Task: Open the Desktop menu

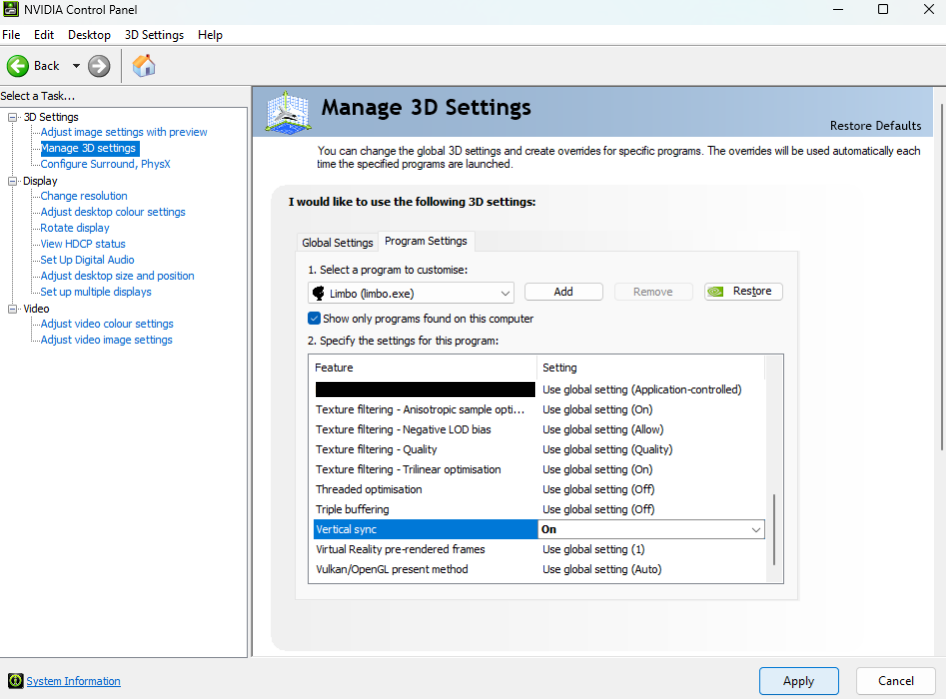Action: tap(89, 35)
